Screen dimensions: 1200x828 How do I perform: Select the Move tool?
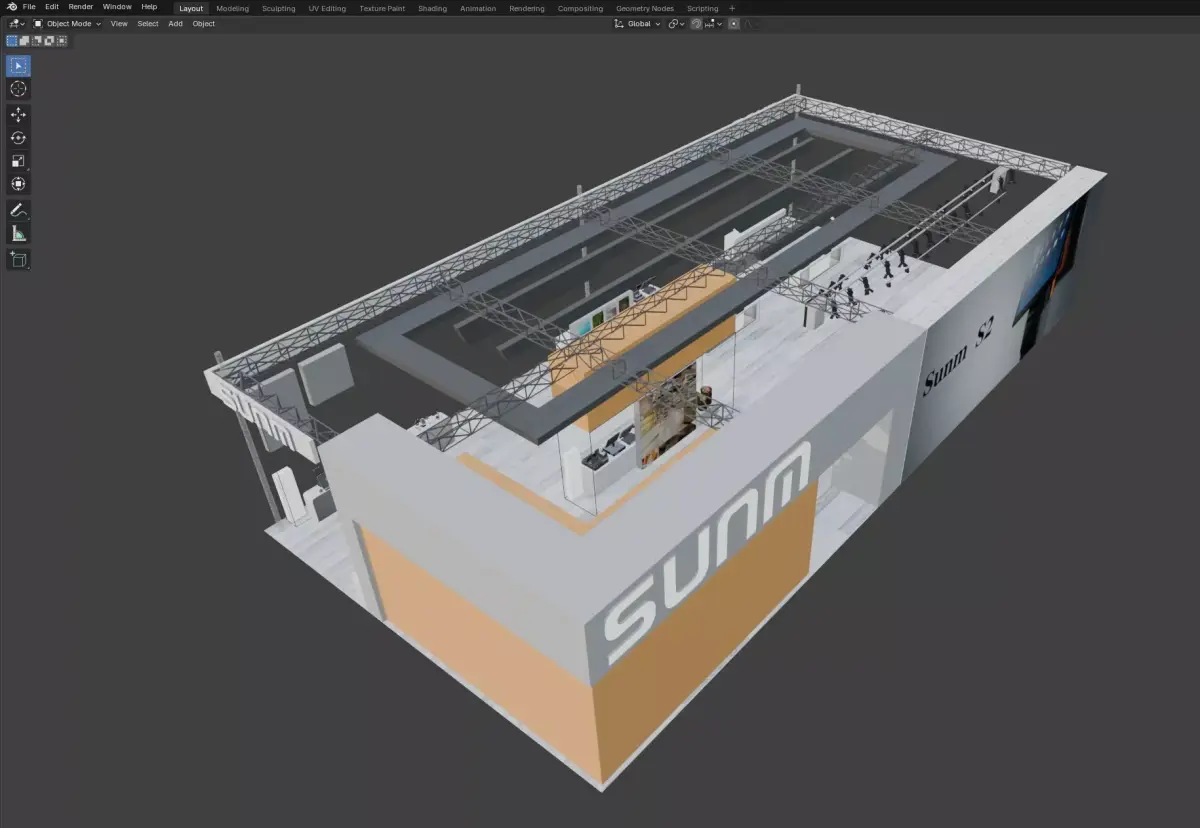click(x=18, y=115)
